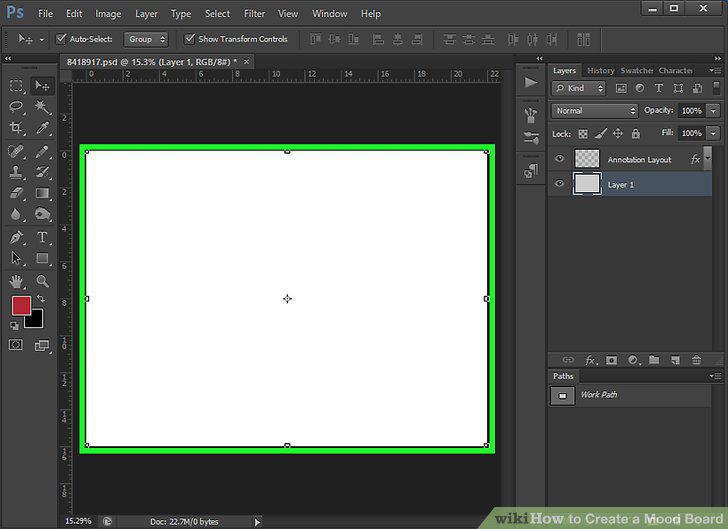This screenshot has width=728, height=529.
Task: Create a new layer icon
Action: click(x=676, y=360)
